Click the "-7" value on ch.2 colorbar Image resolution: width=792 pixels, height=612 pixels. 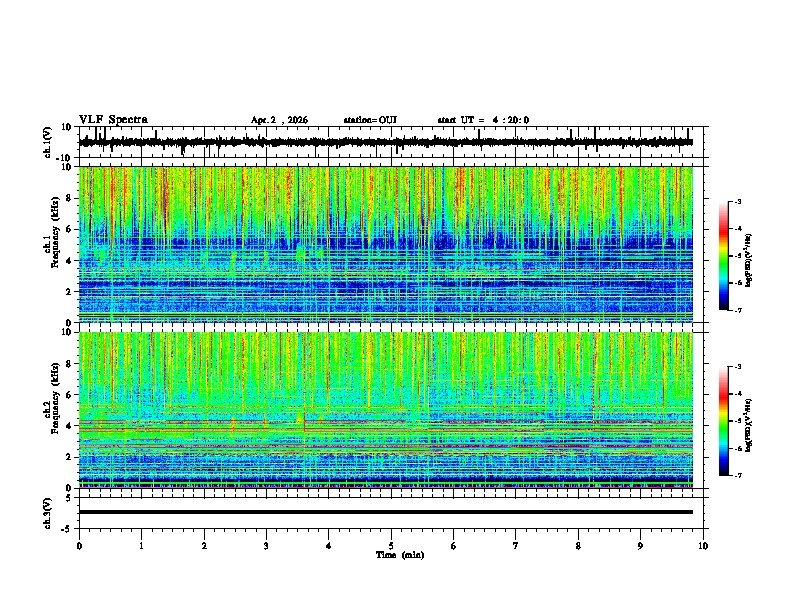[x=737, y=475]
